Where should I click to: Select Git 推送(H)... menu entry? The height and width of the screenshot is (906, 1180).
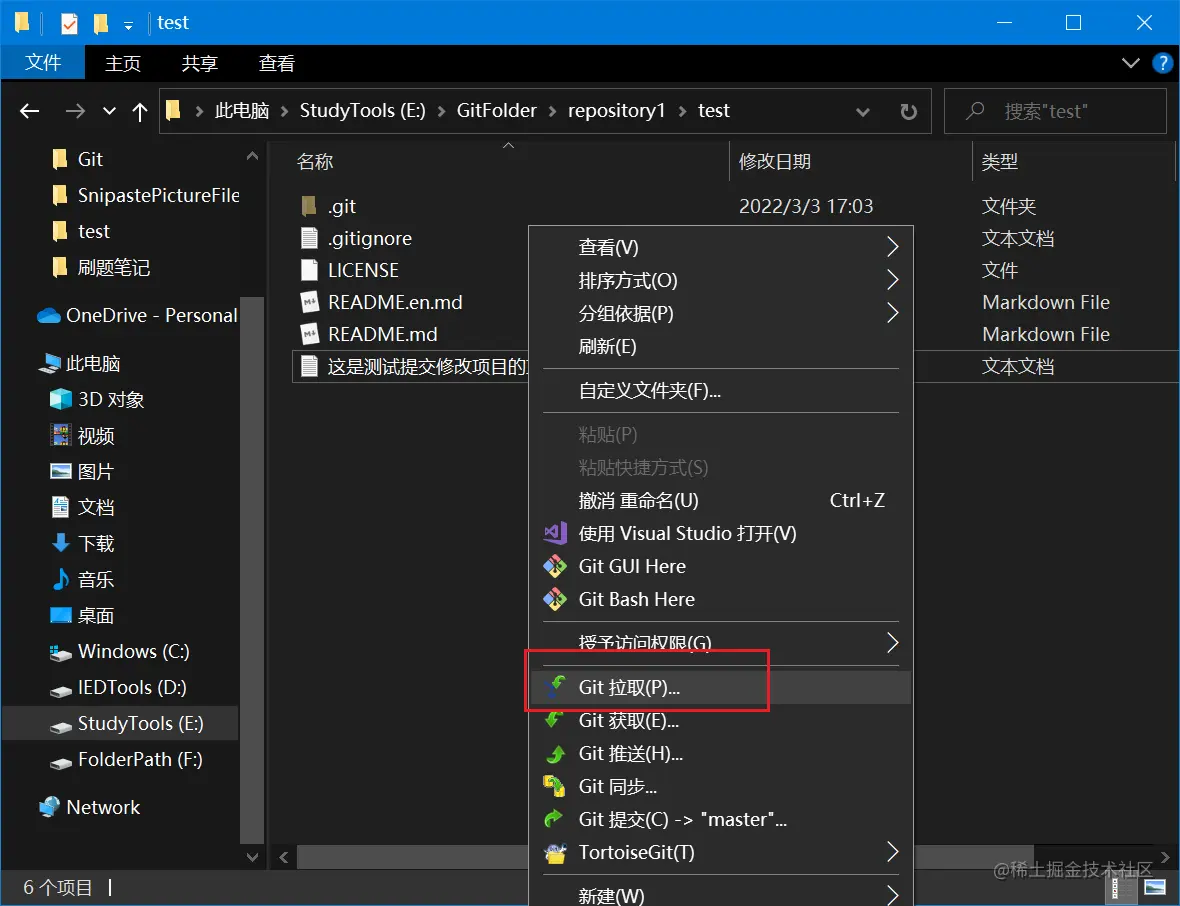721,753
